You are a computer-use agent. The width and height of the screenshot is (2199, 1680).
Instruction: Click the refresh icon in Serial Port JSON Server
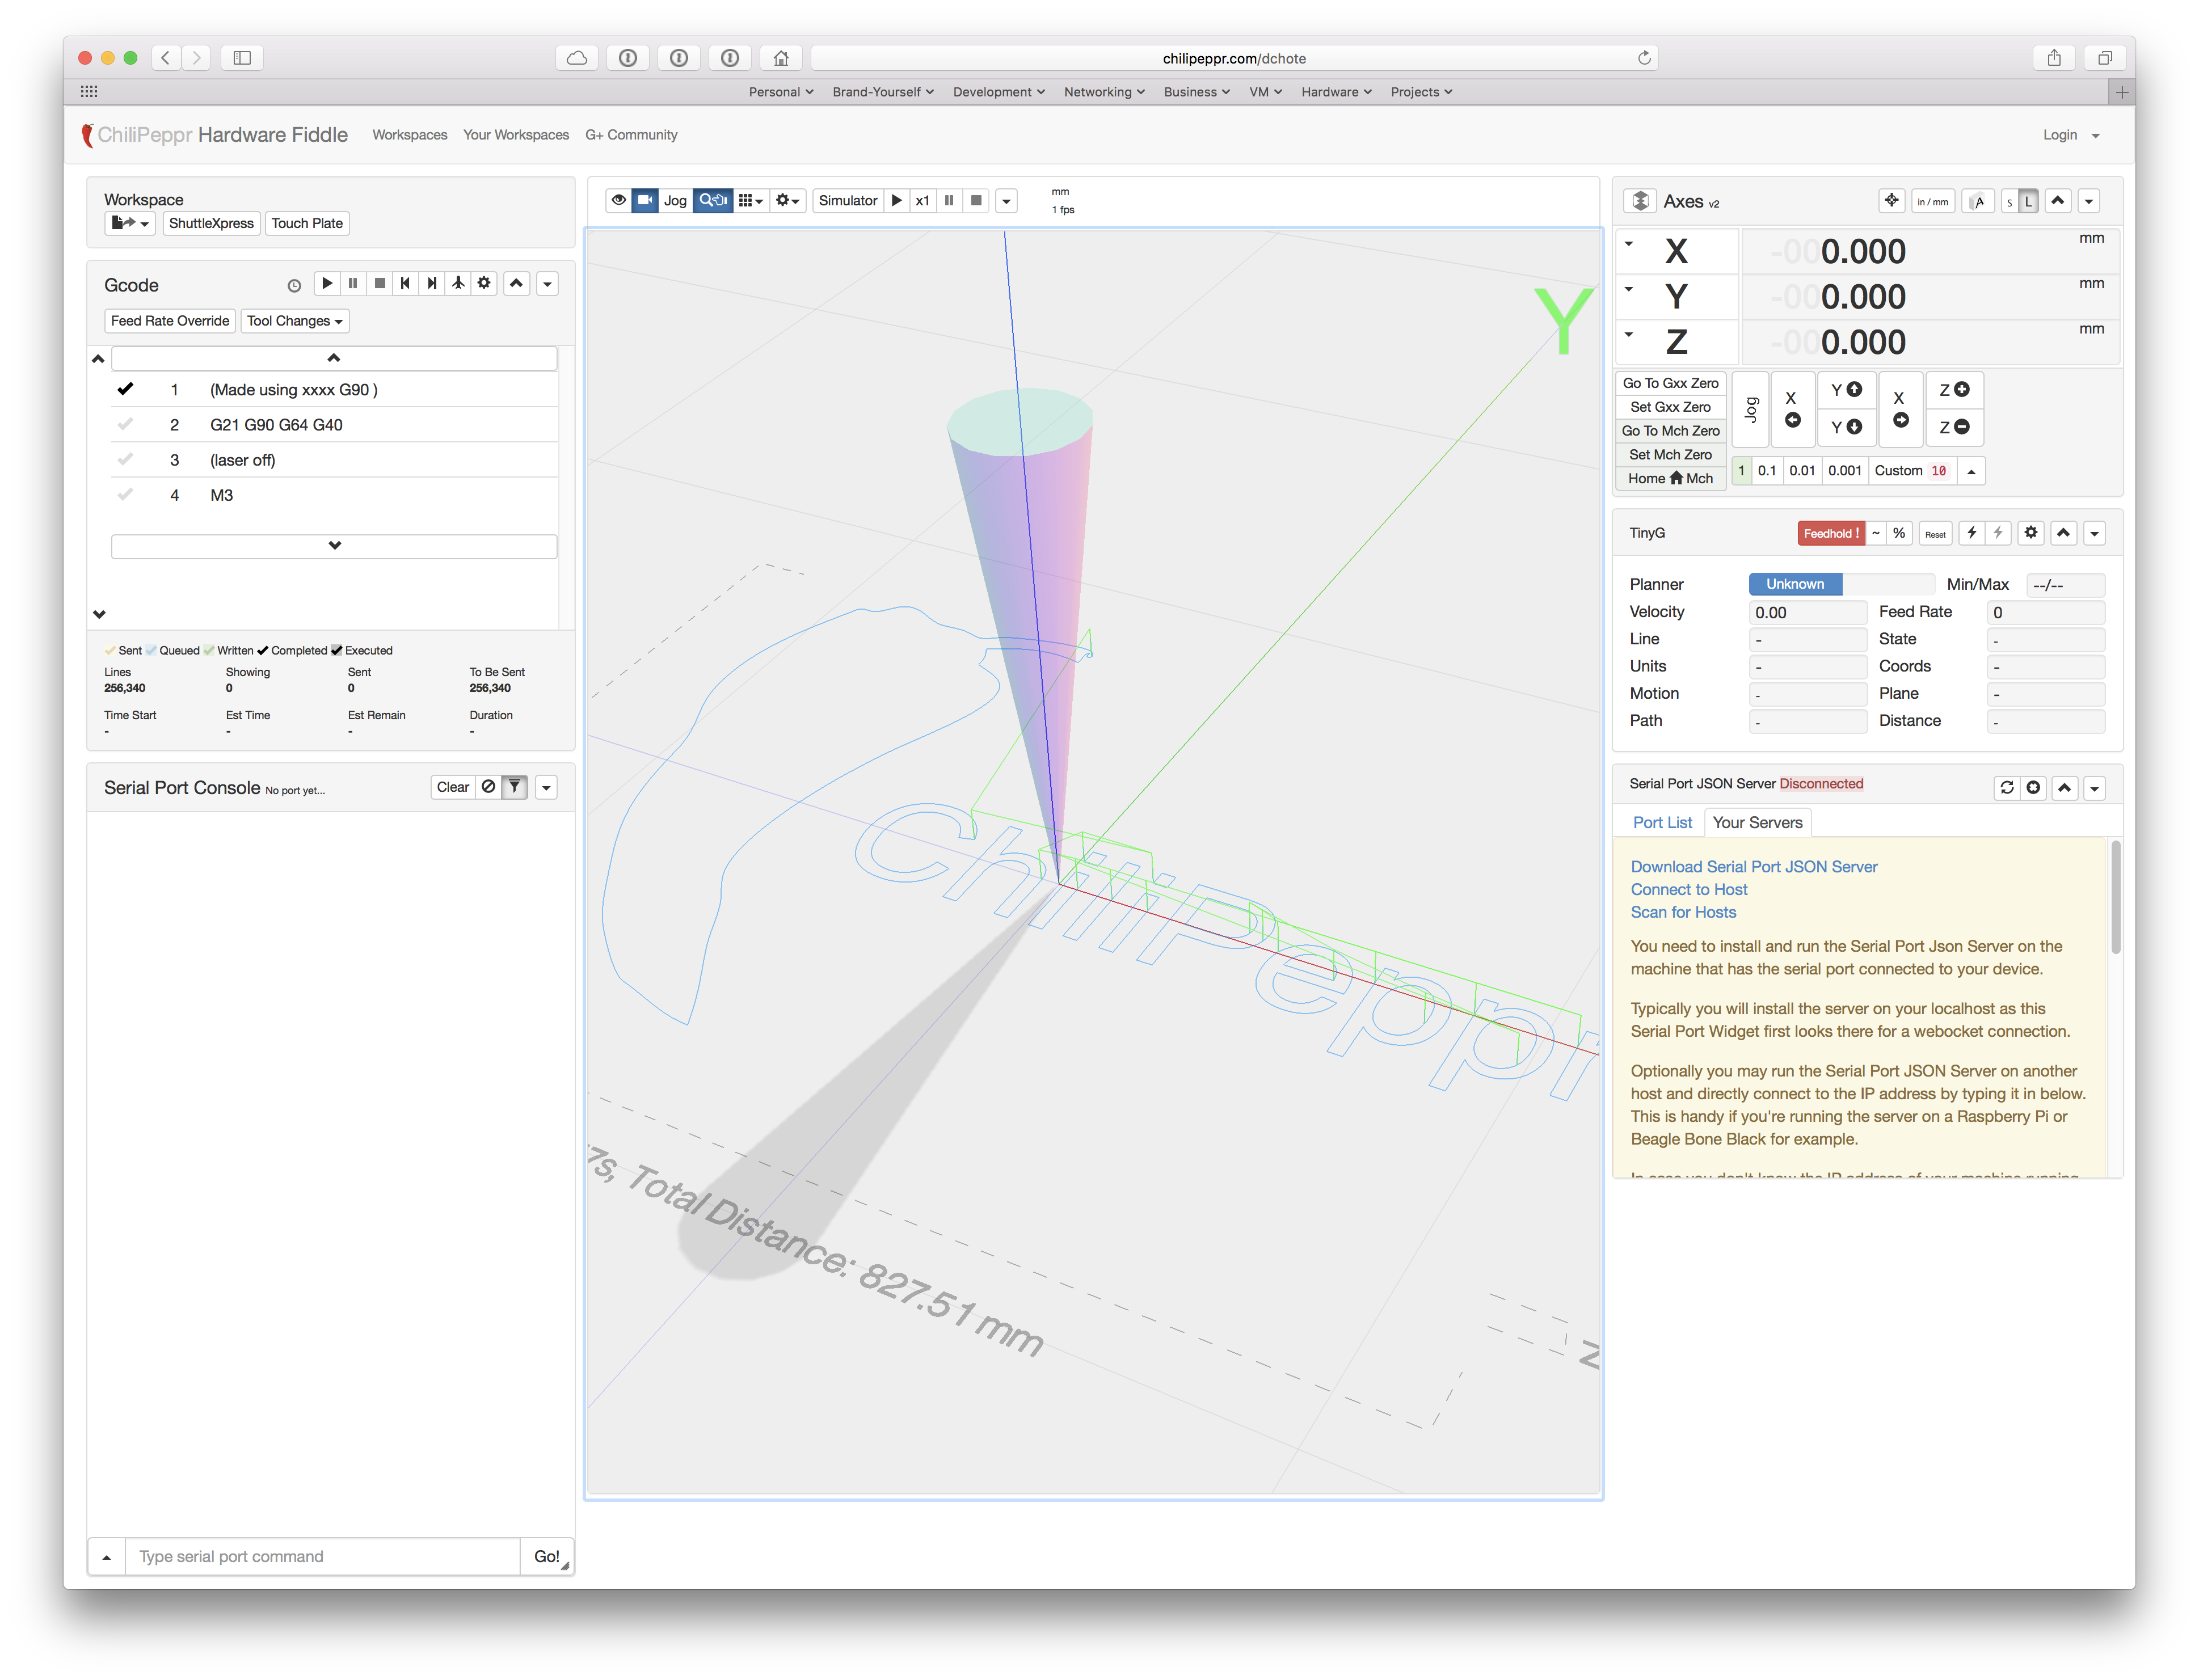pyautogui.click(x=2006, y=788)
